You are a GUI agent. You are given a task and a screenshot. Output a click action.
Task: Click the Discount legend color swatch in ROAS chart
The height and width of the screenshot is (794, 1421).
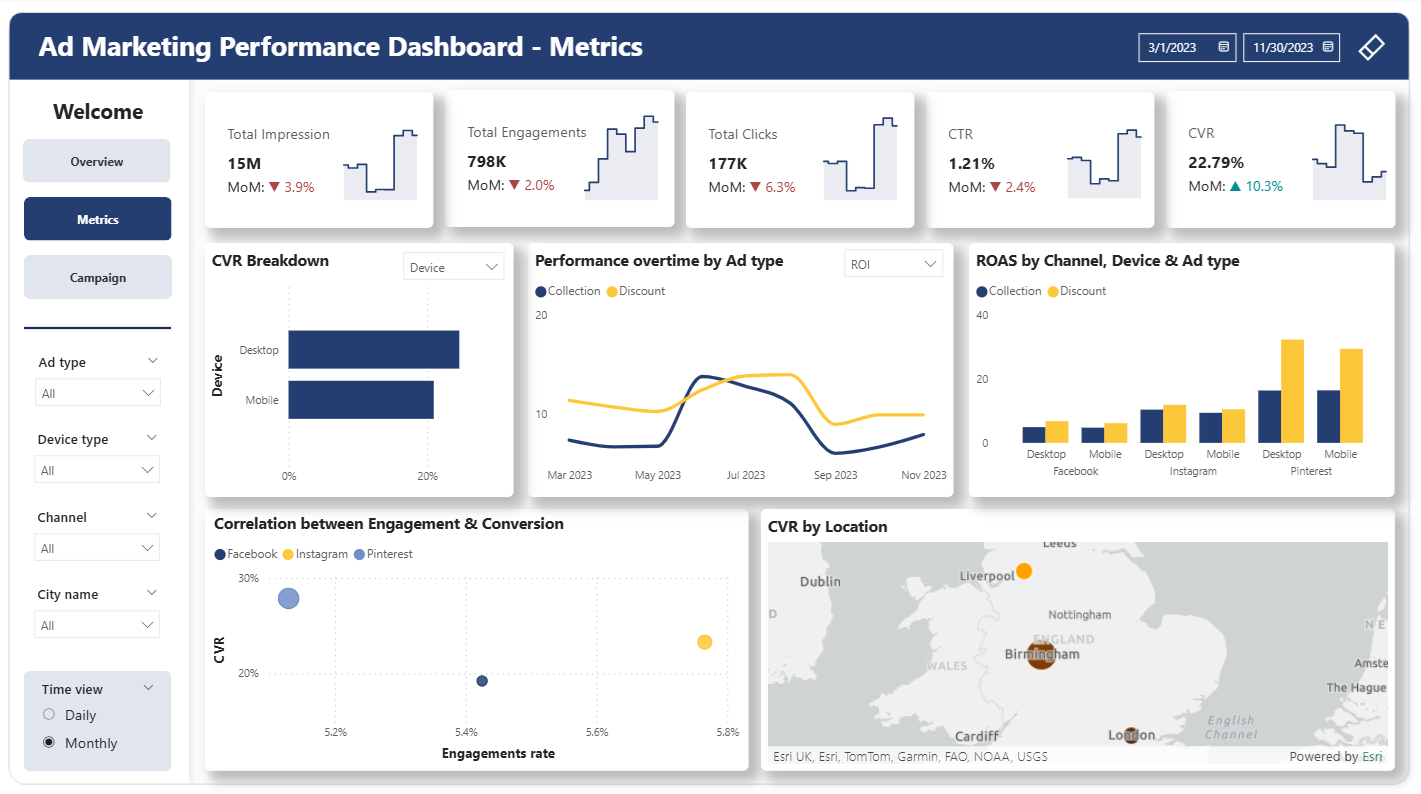(x=1052, y=292)
